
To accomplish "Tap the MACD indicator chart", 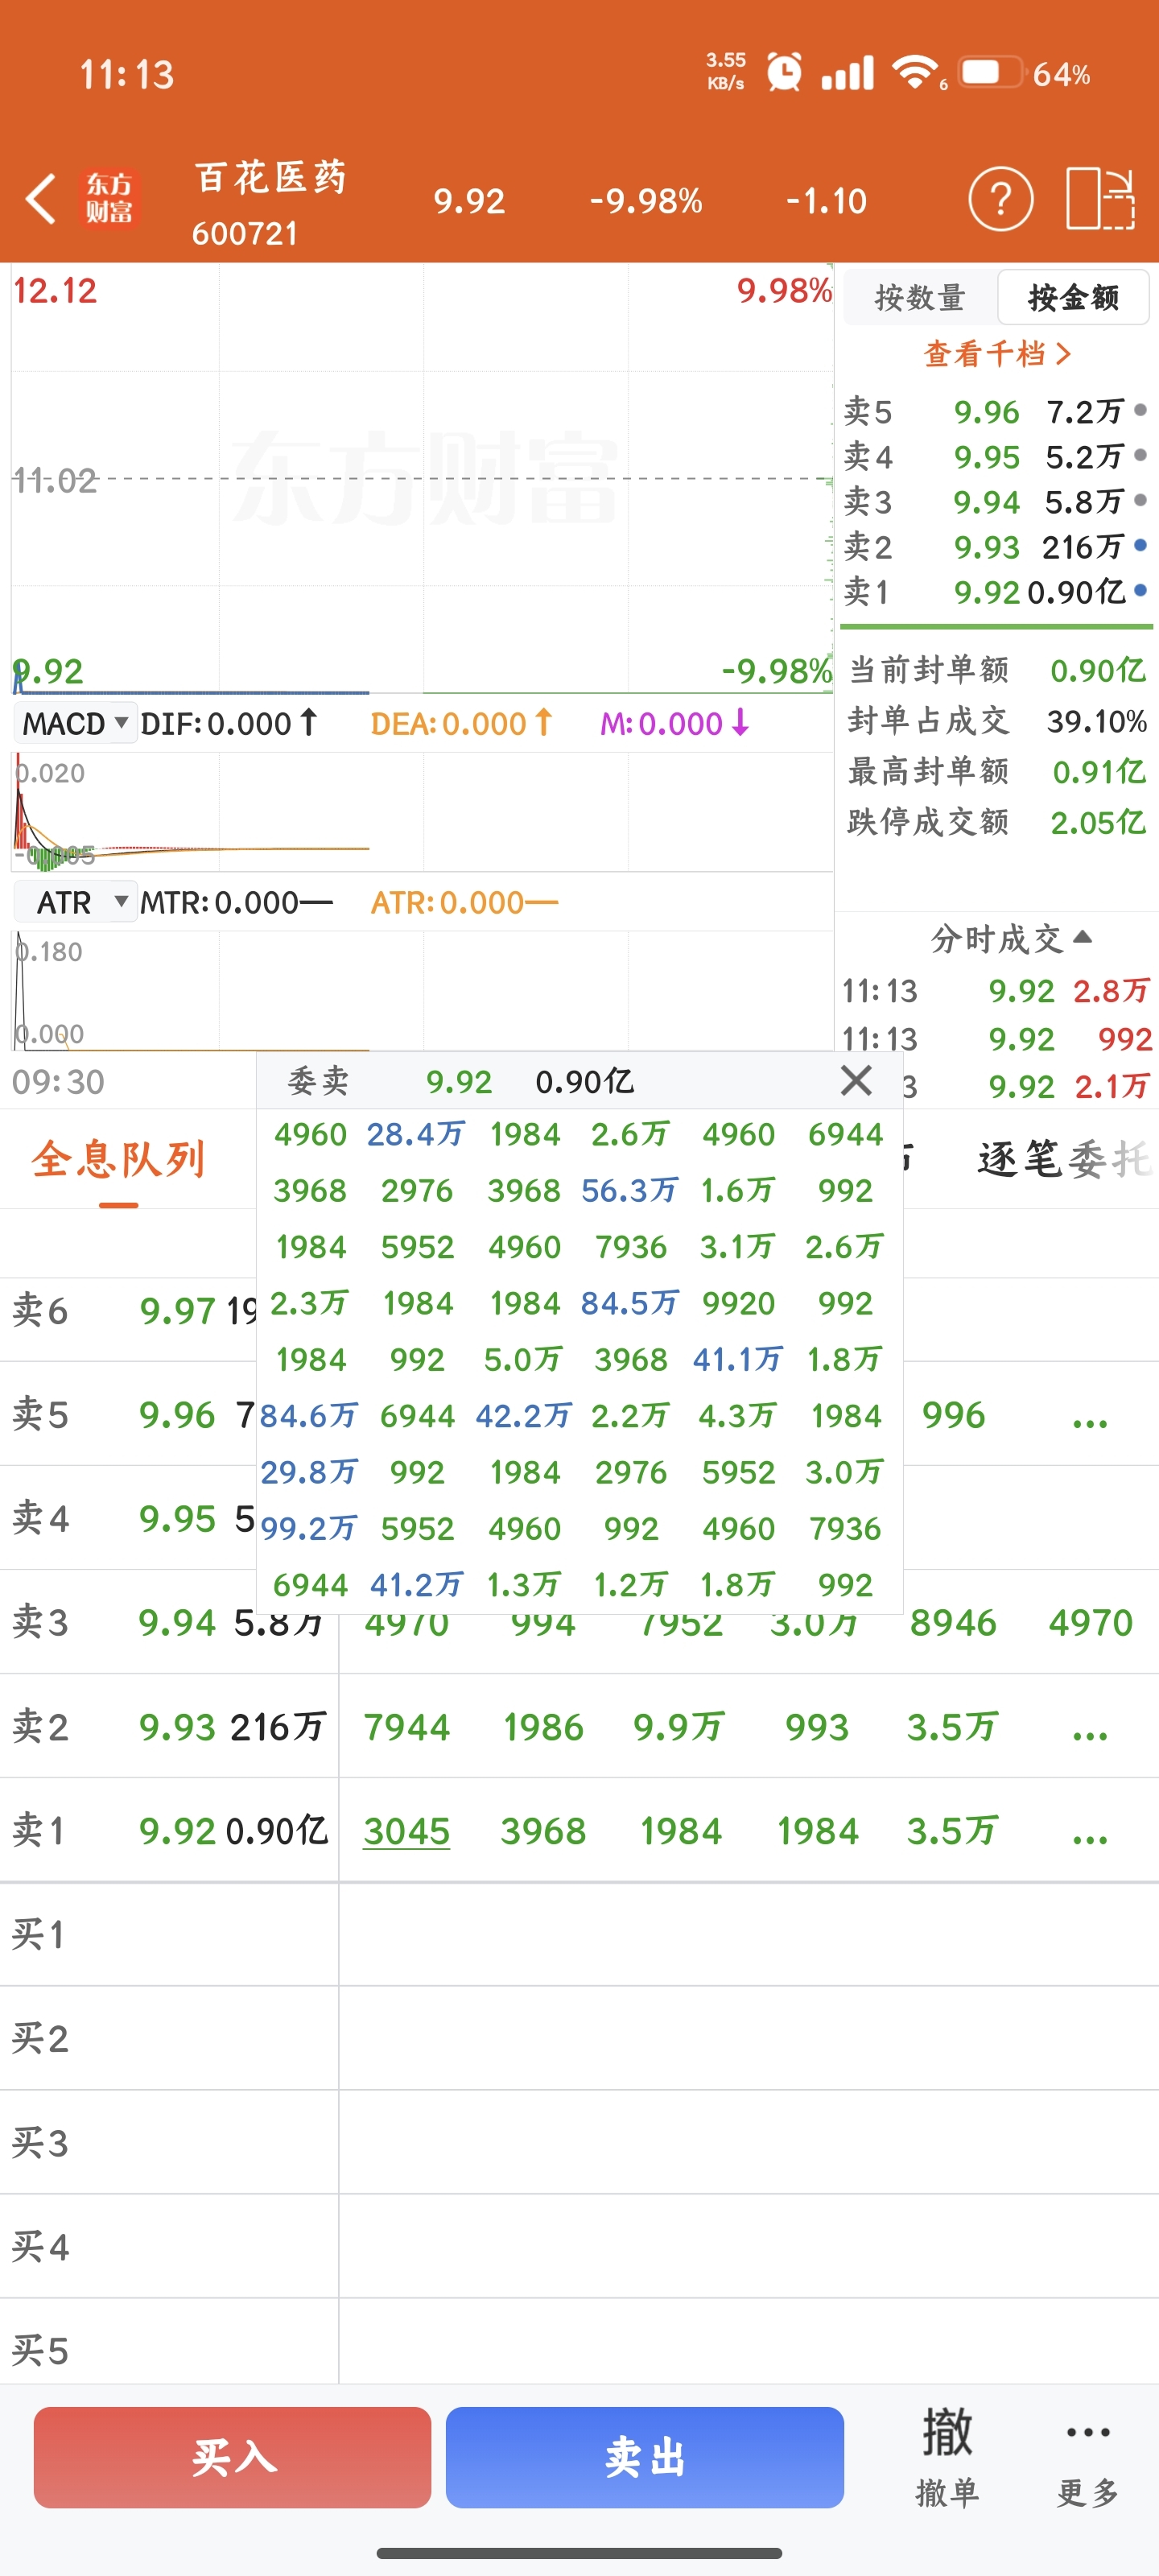I will pos(422,812).
